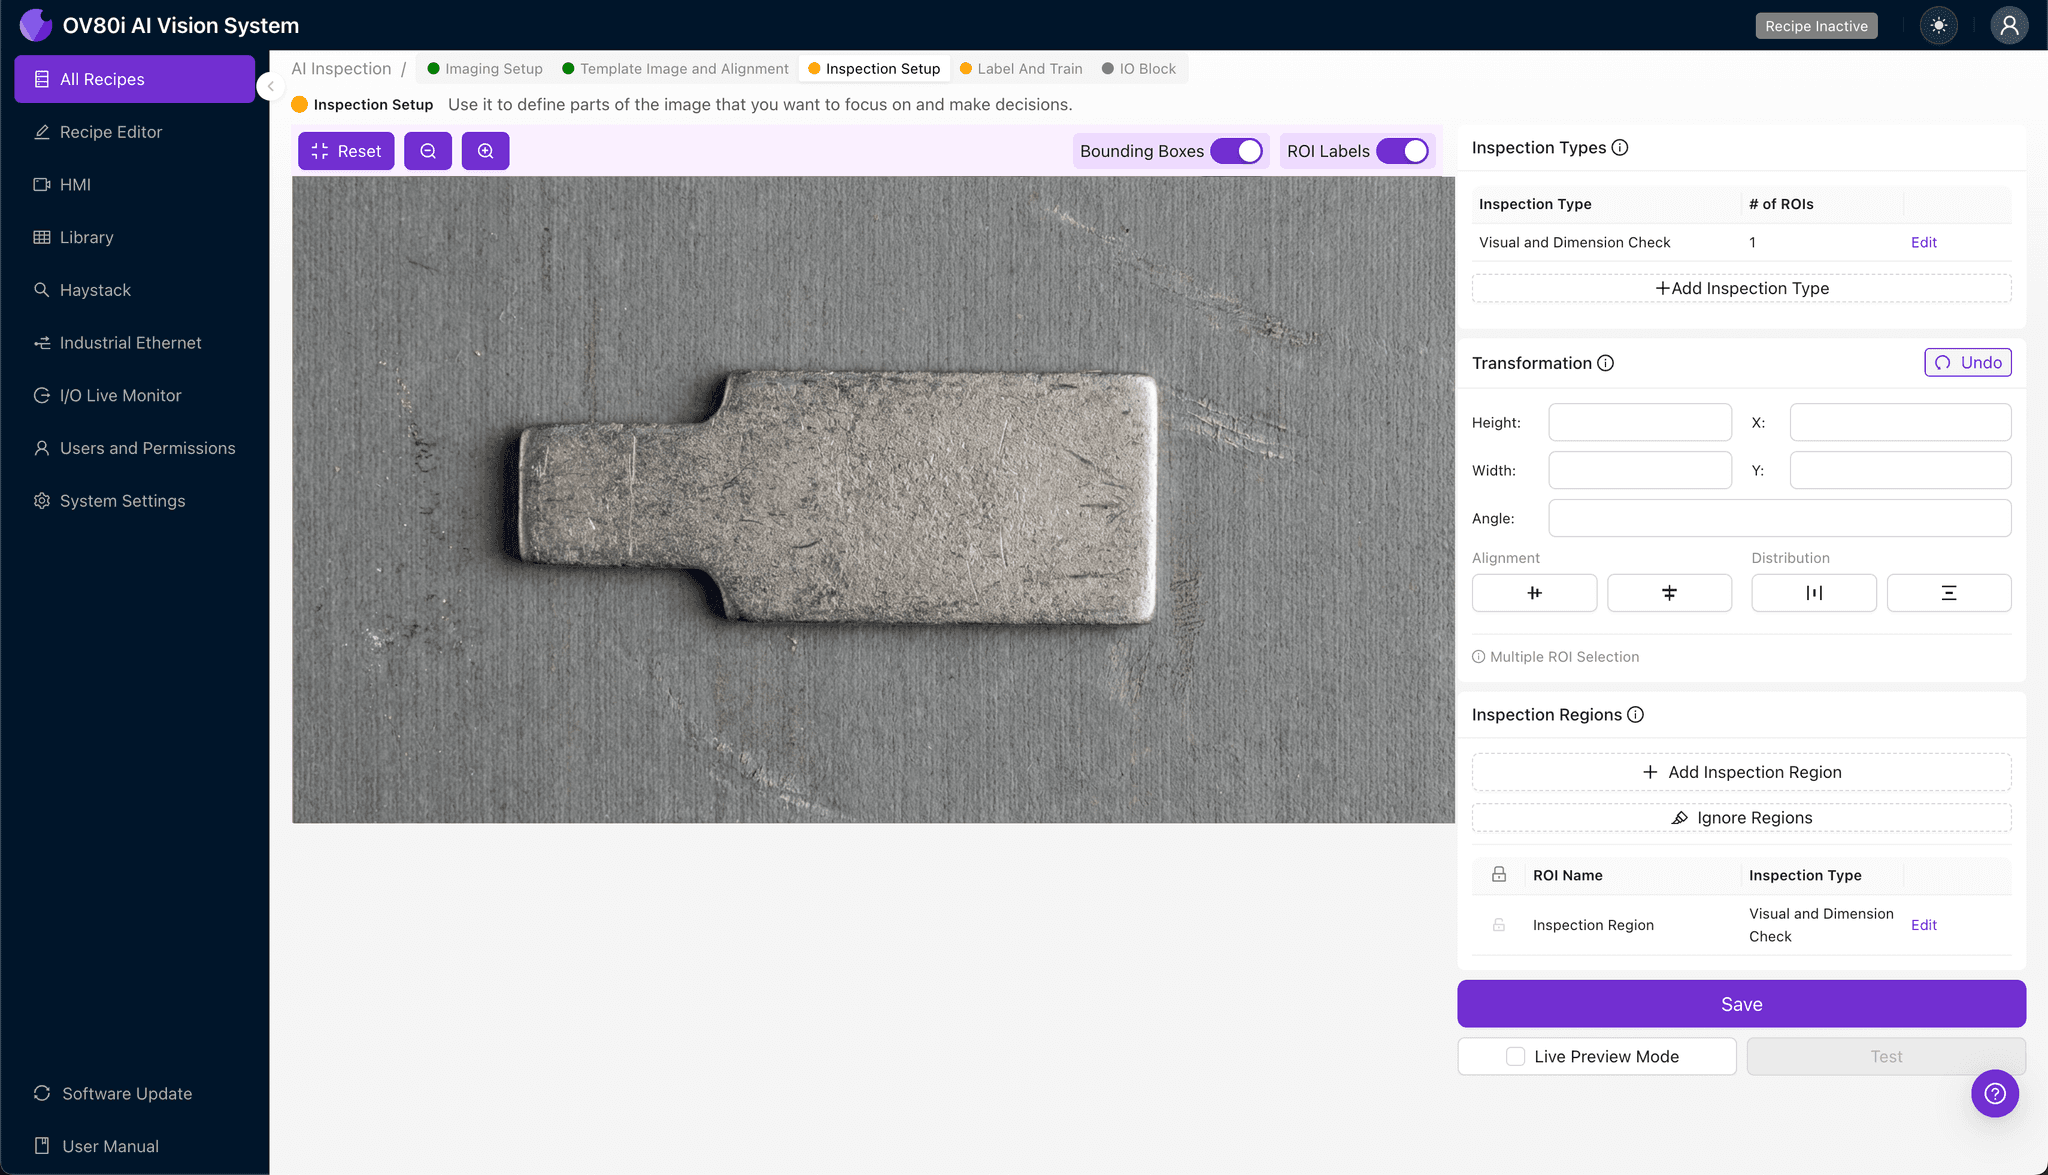Open the user profile avatar icon
The height and width of the screenshot is (1175, 2048).
[2008, 26]
